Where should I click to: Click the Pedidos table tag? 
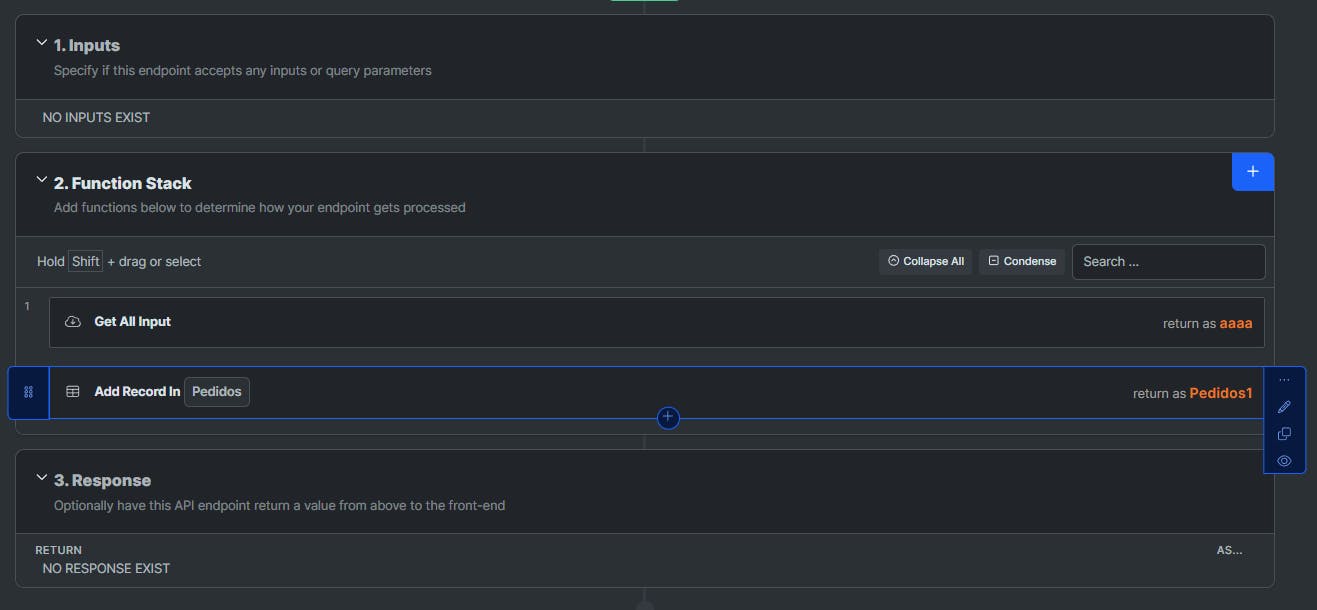tap(217, 392)
